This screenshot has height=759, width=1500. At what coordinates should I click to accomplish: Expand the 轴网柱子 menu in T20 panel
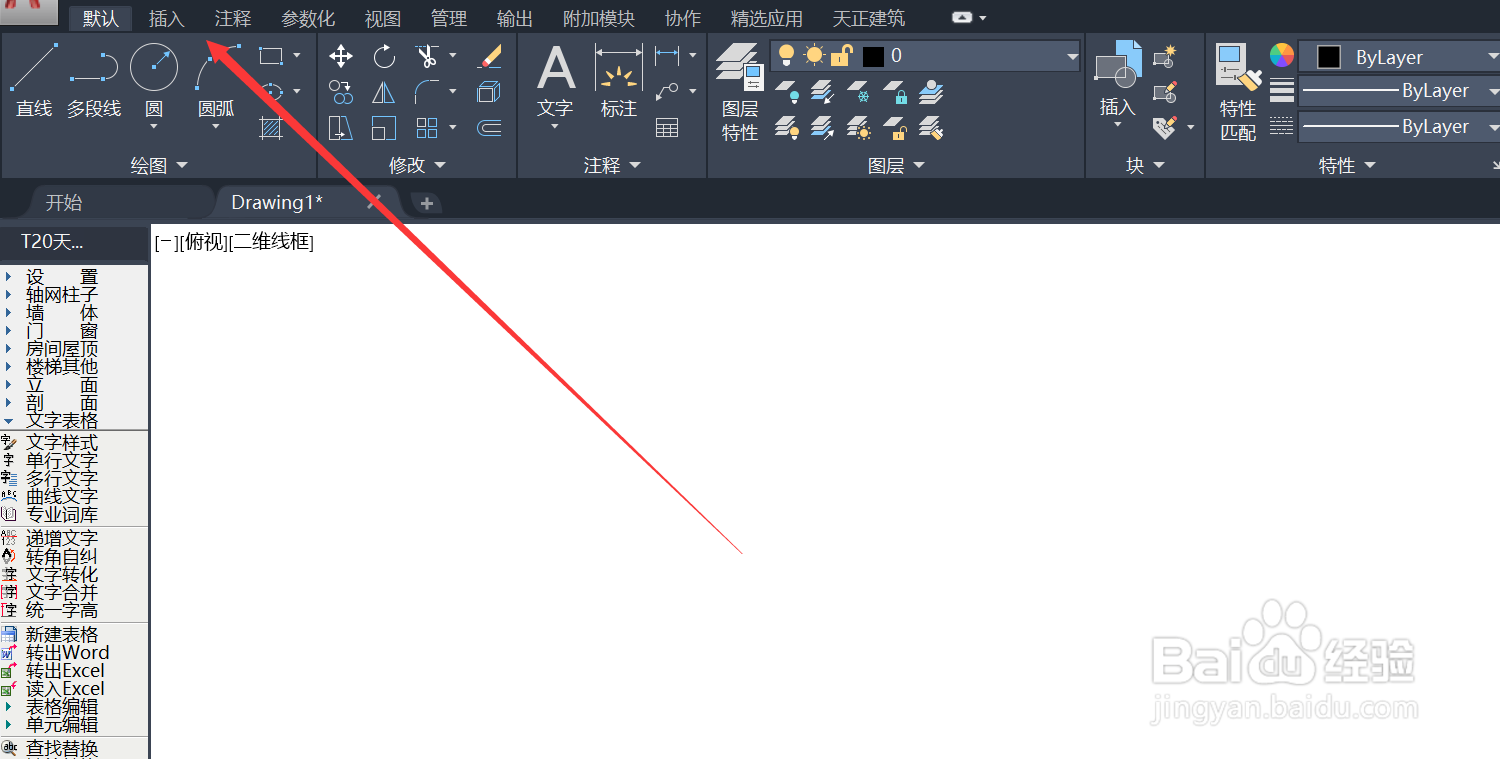(x=62, y=295)
